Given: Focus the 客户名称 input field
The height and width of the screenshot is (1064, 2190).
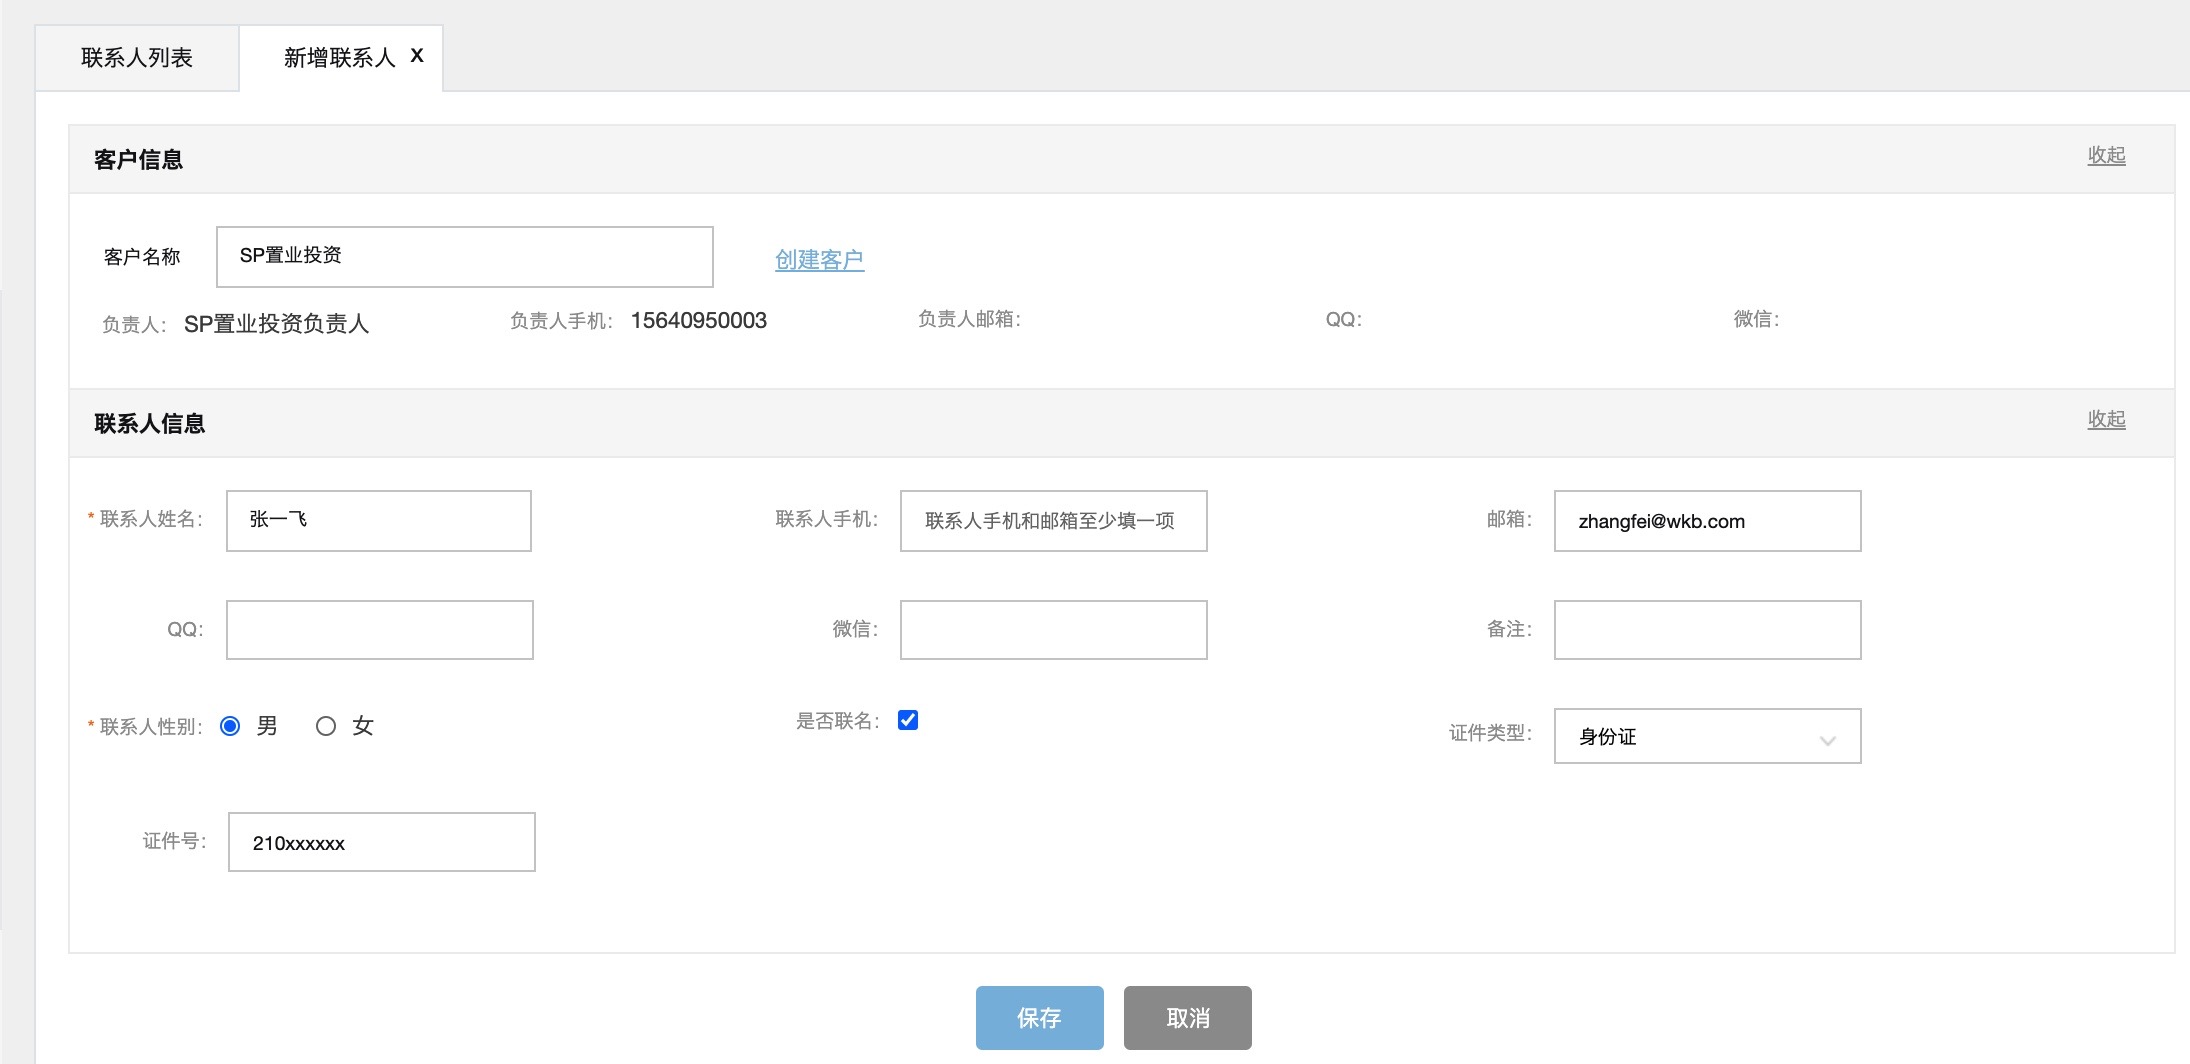Looking at the screenshot, I should tap(464, 257).
